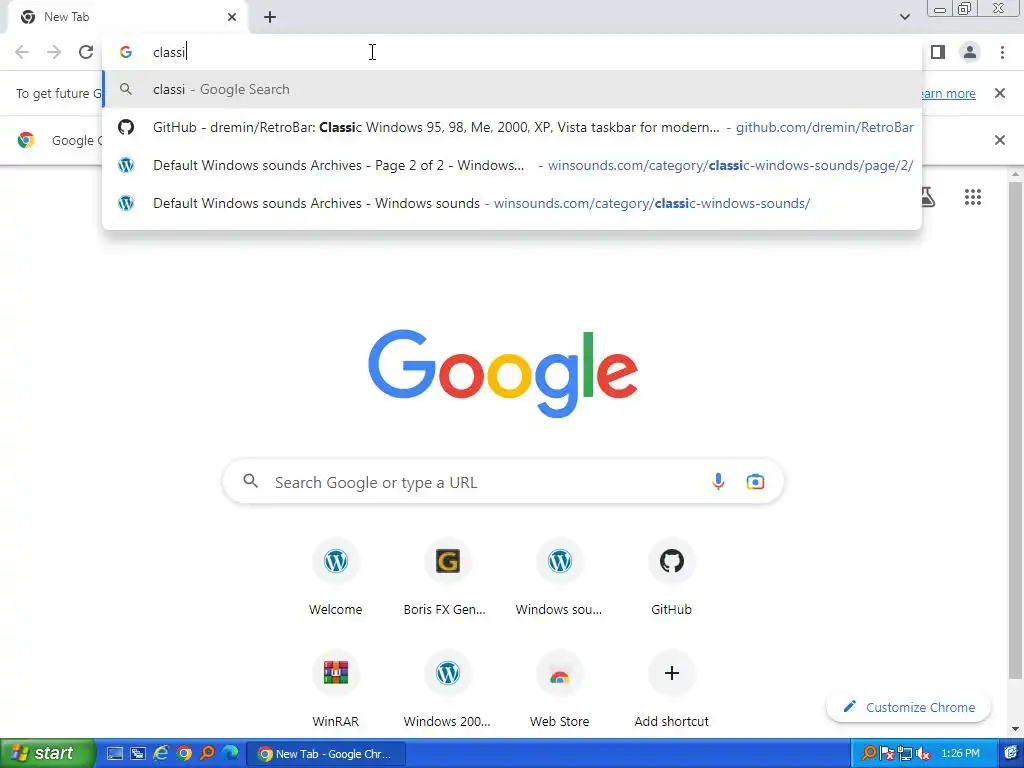Screen dimensions: 1024x768
Task: Open the Welcome shortcut tile
Action: point(336,578)
